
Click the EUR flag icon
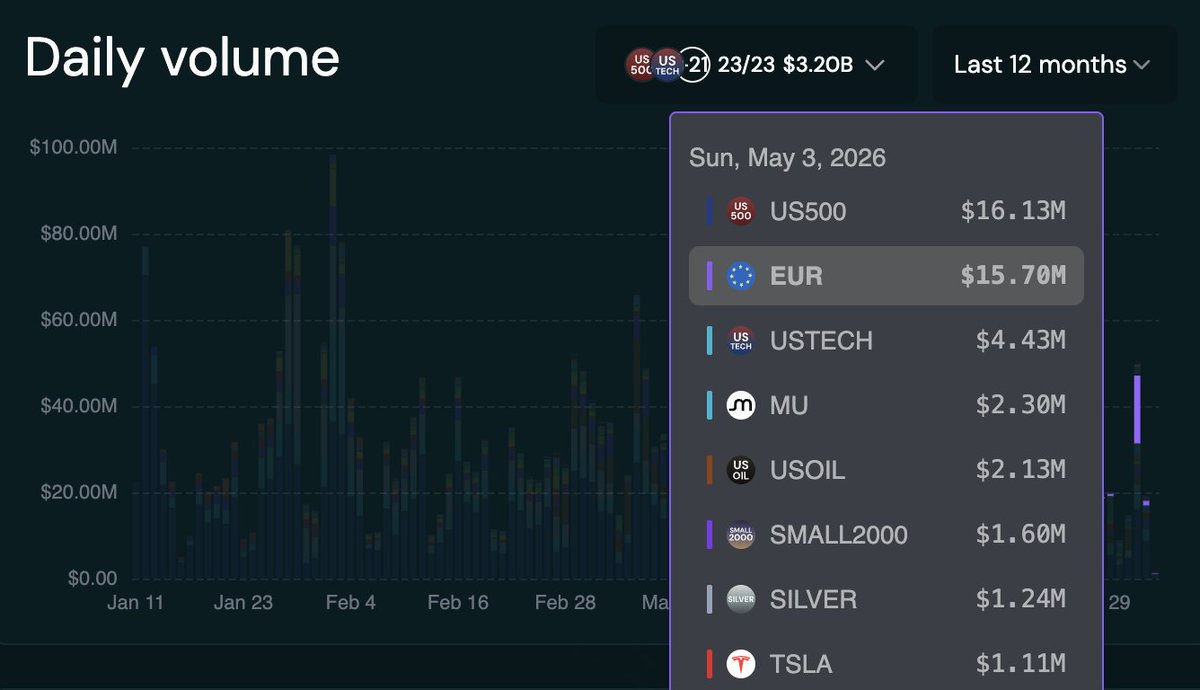click(741, 276)
